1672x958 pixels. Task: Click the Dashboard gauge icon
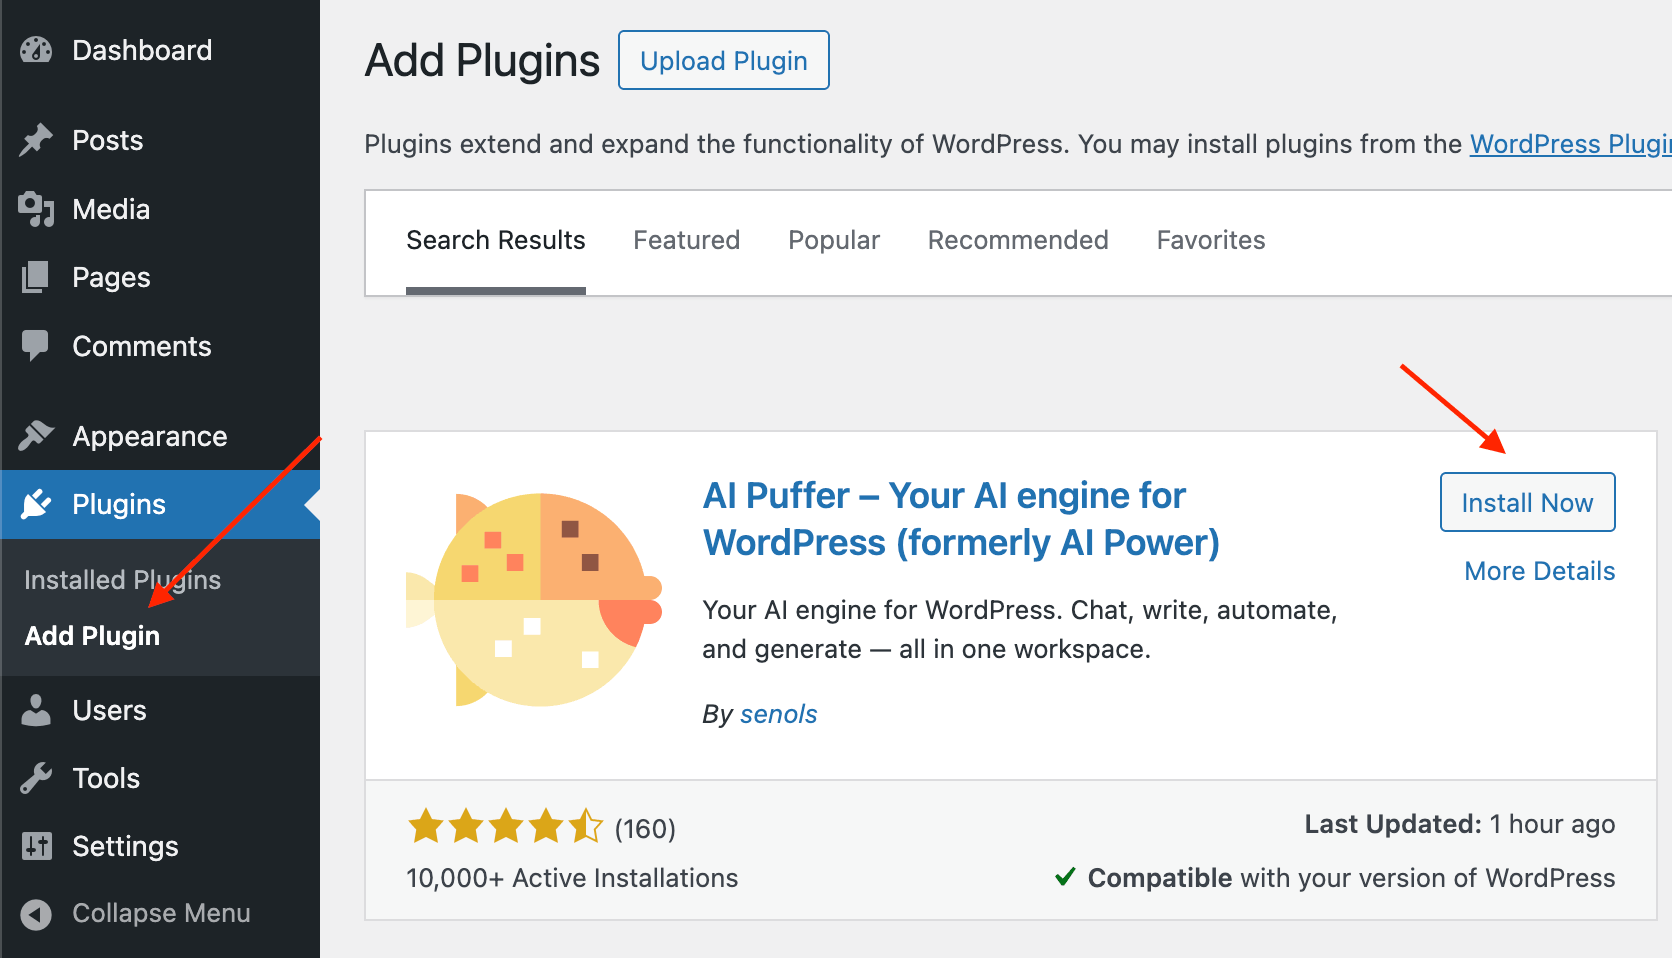pos(36,50)
